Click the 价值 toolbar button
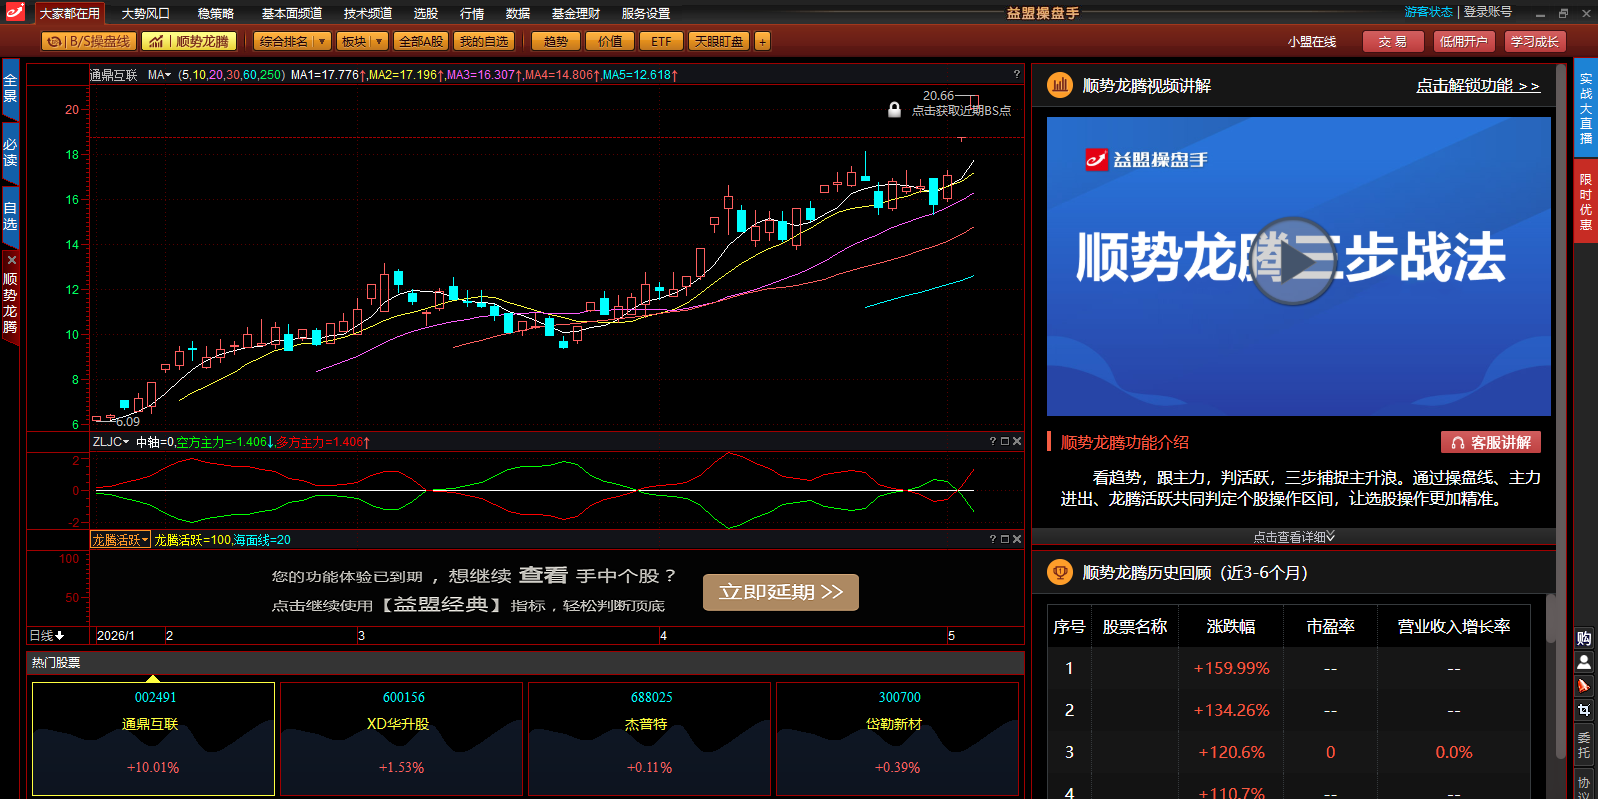 point(610,41)
